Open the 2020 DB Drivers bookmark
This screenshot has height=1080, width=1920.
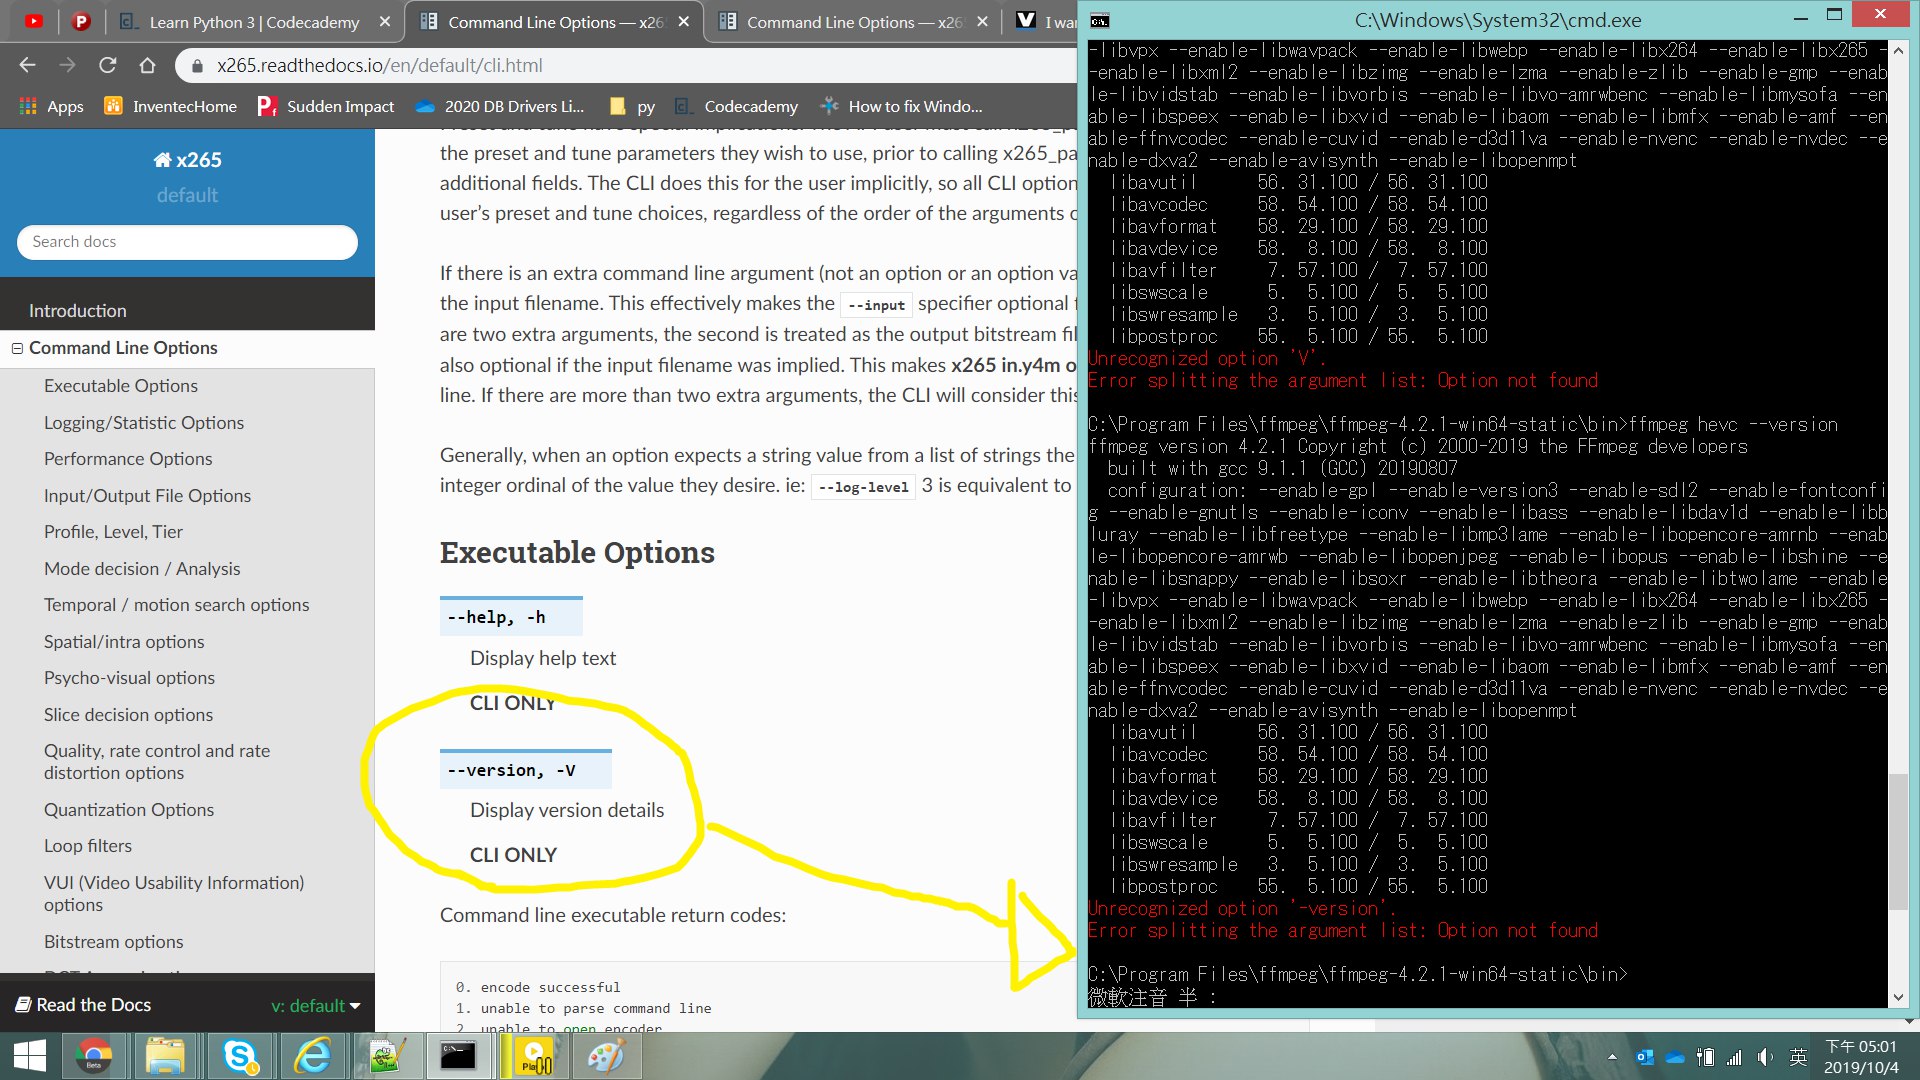[500, 106]
